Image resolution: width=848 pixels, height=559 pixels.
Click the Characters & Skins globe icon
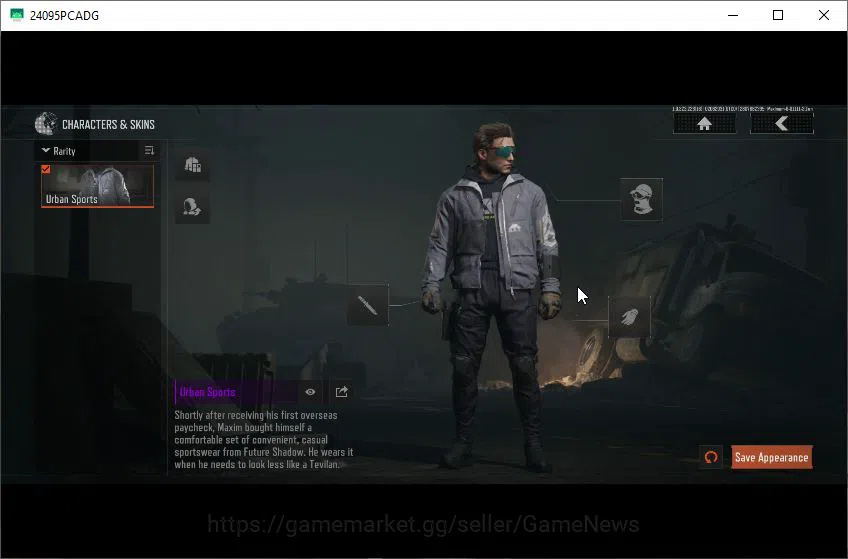click(45, 124)
